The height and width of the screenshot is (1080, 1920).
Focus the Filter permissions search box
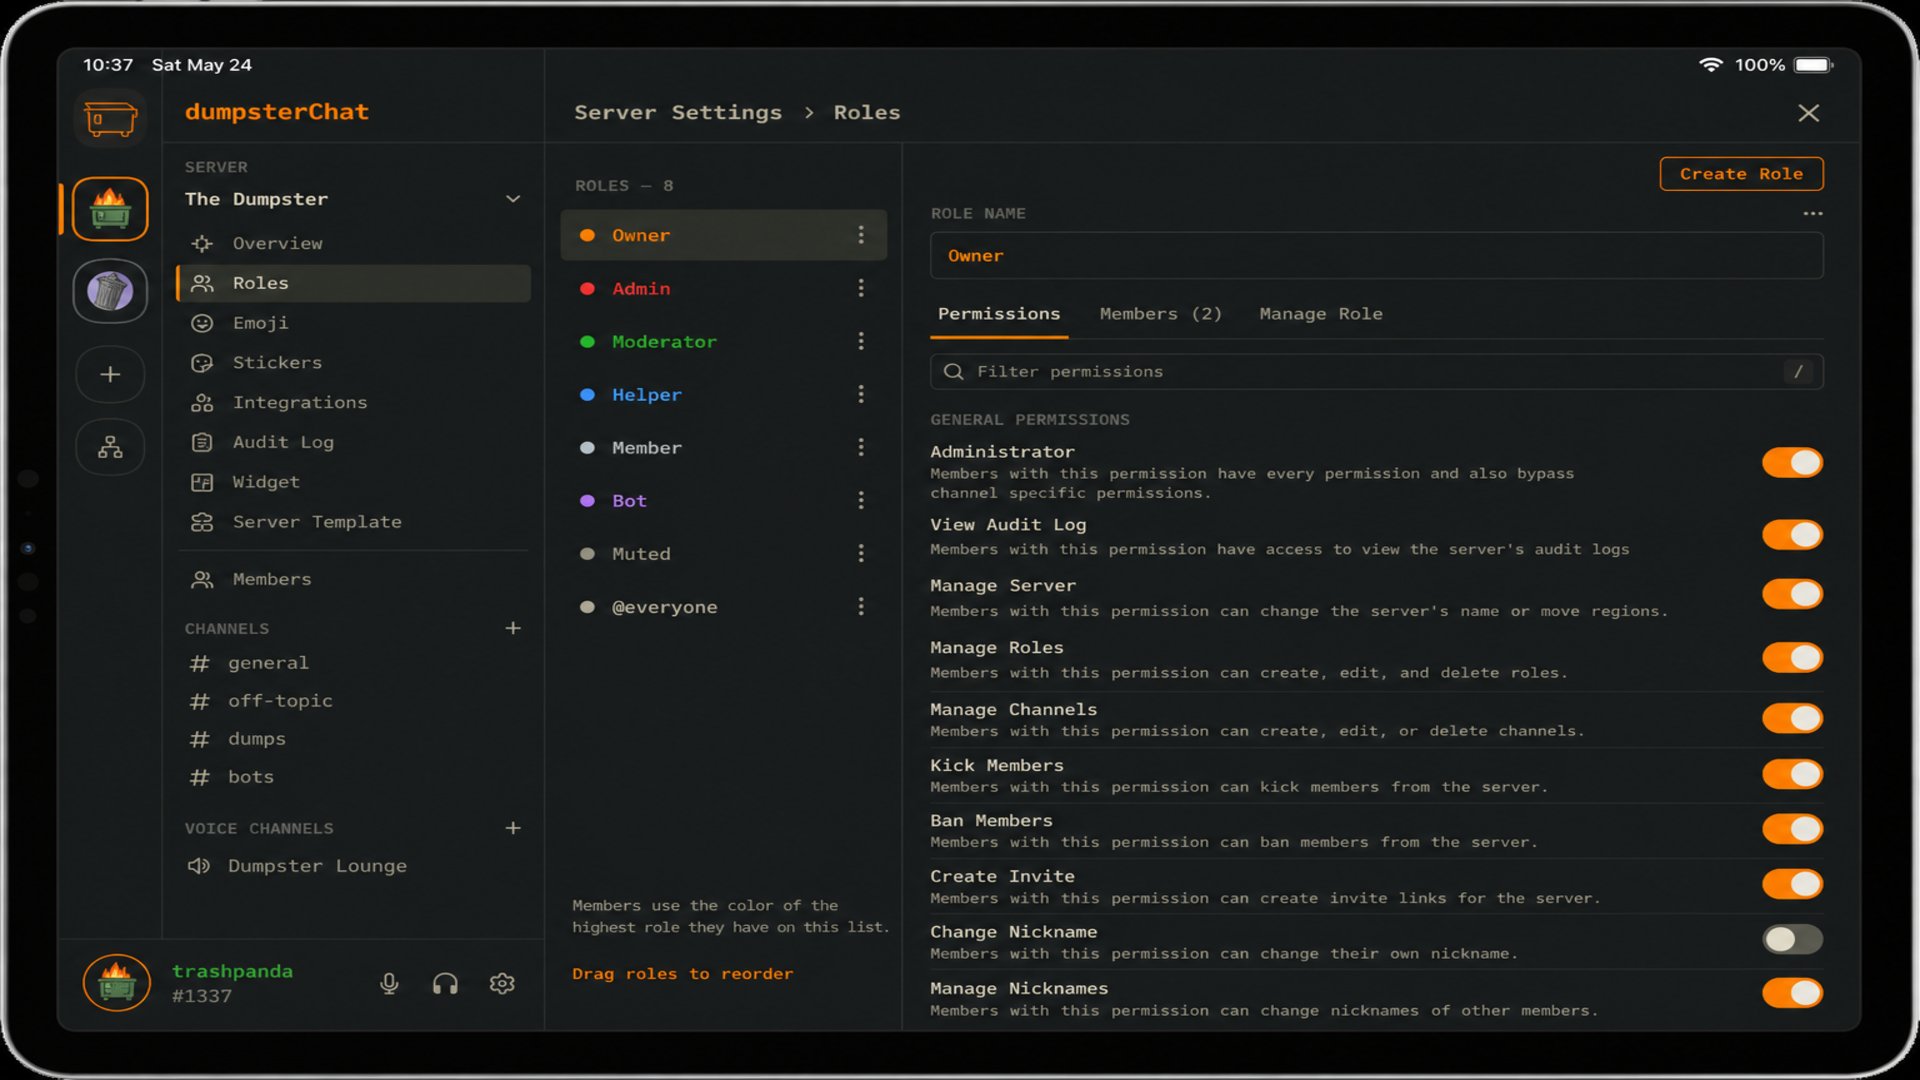tap(1376, 372)
